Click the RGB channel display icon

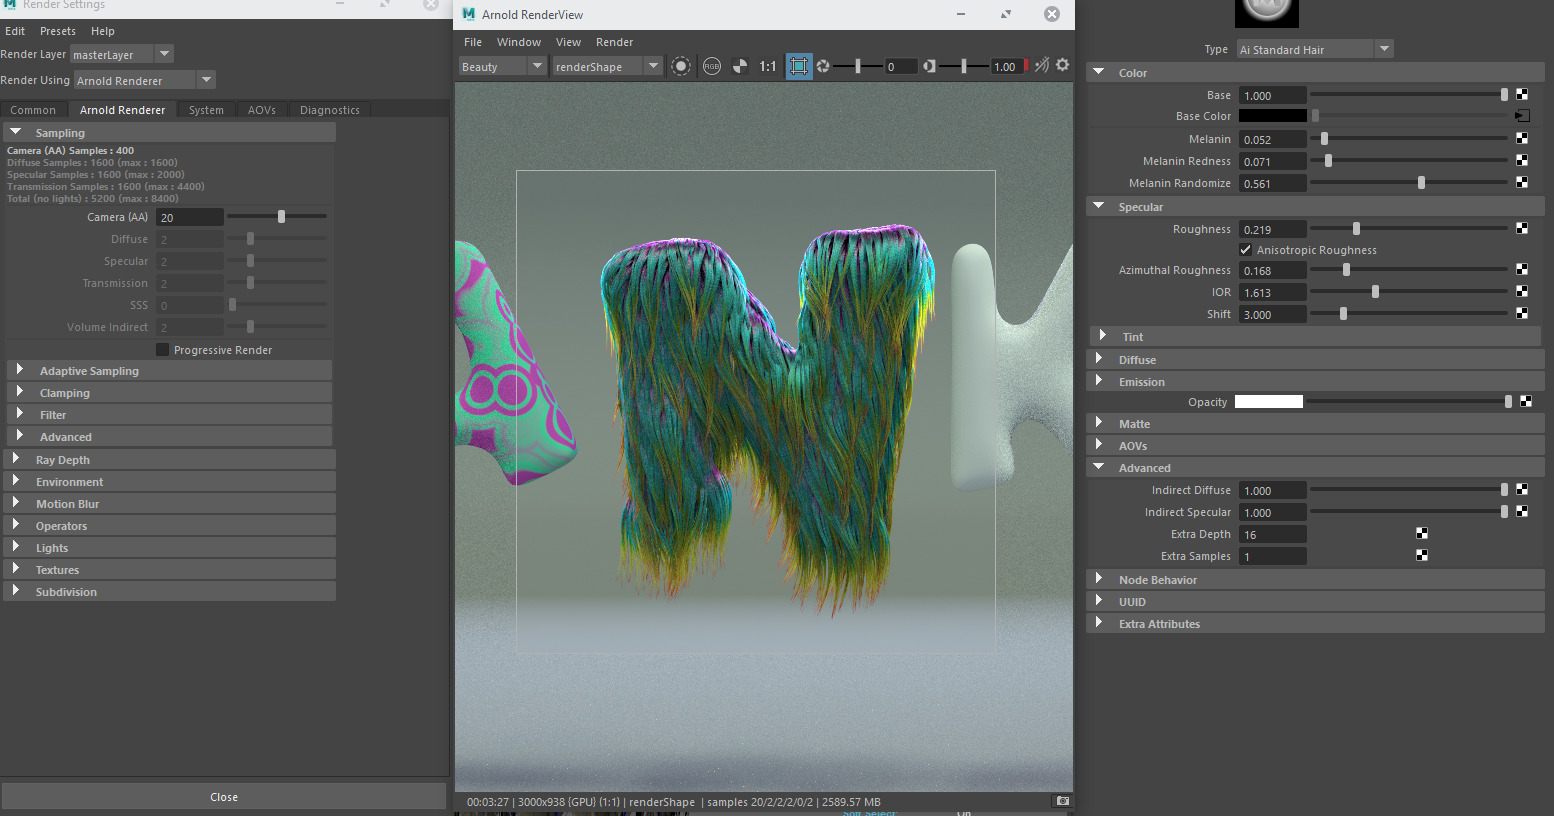712,67
